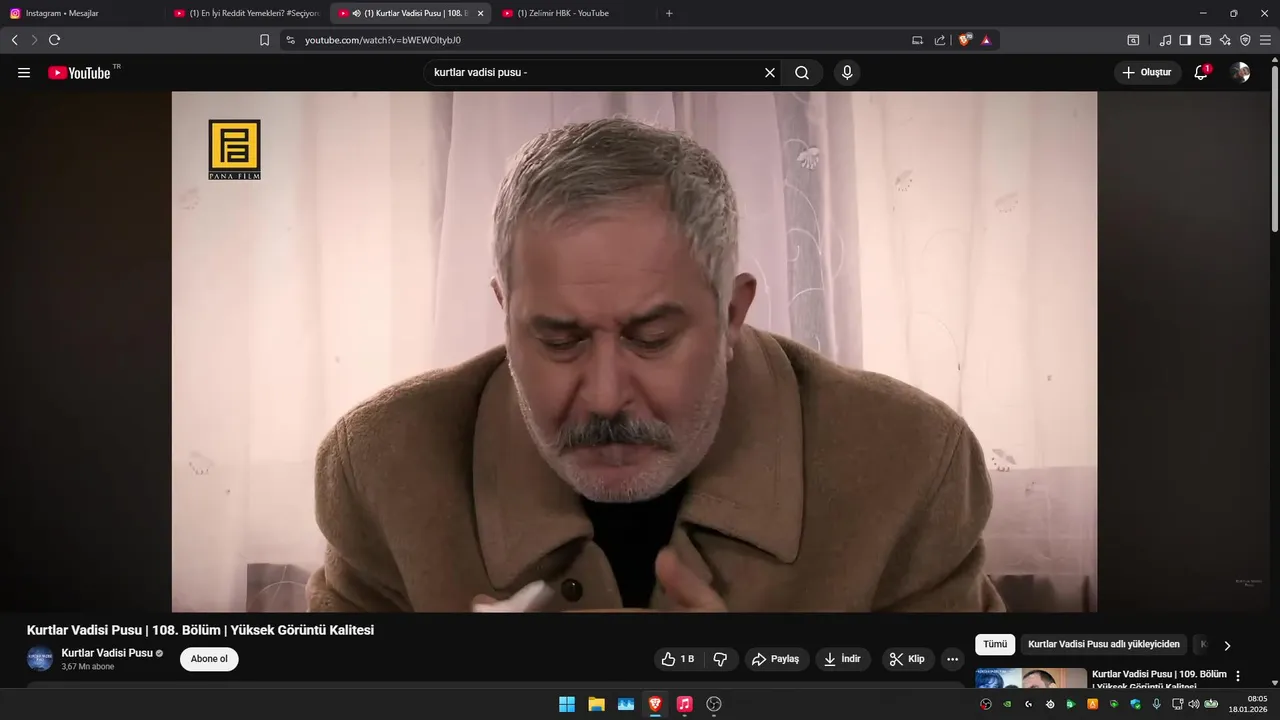
Task: Click the Abone ol subscribe button
Action: coord(209,659)
